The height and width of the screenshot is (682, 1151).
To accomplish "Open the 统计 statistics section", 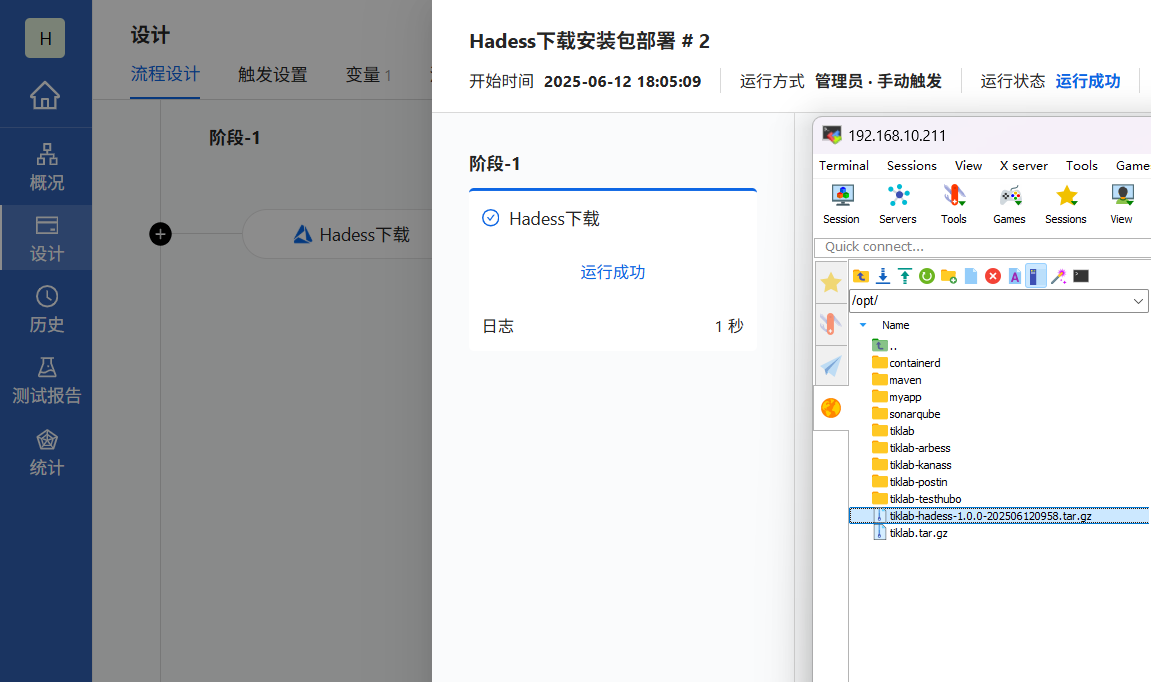I will [x=46, y=452].
